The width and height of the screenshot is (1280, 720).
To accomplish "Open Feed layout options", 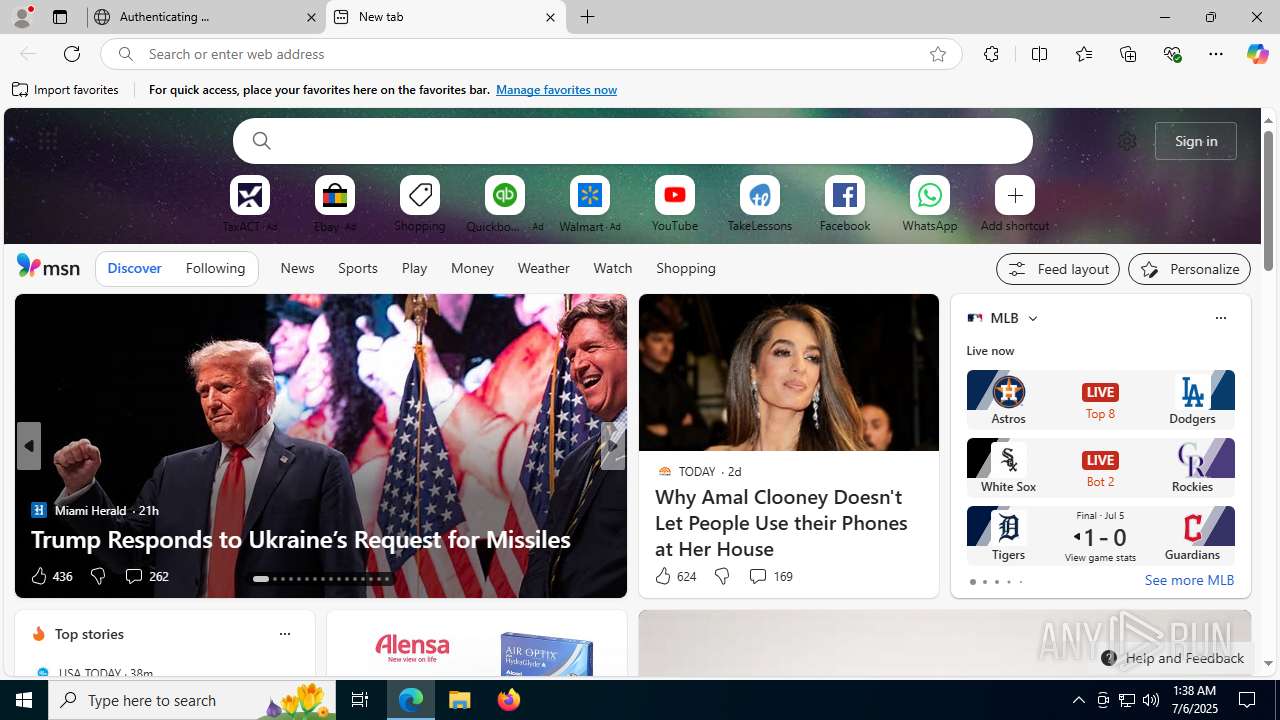I will click(x=1058, y=269).
